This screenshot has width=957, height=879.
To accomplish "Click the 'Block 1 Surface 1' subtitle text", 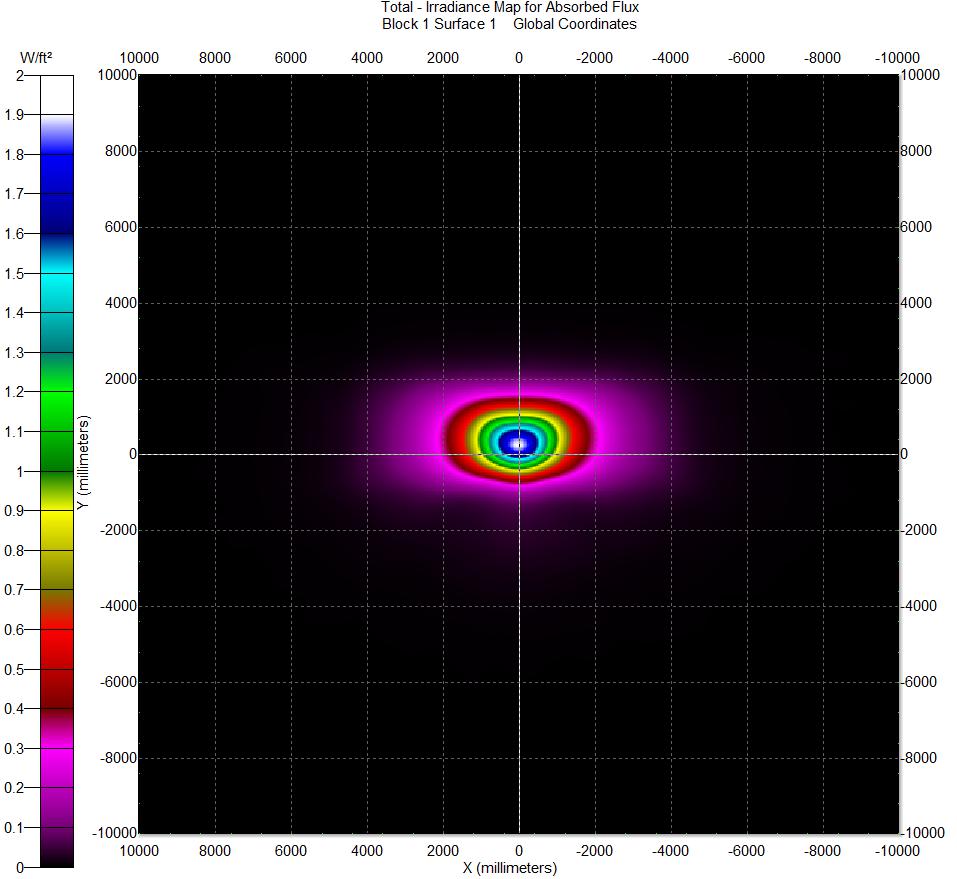I will pyautogui.click(x=438, y=24).
